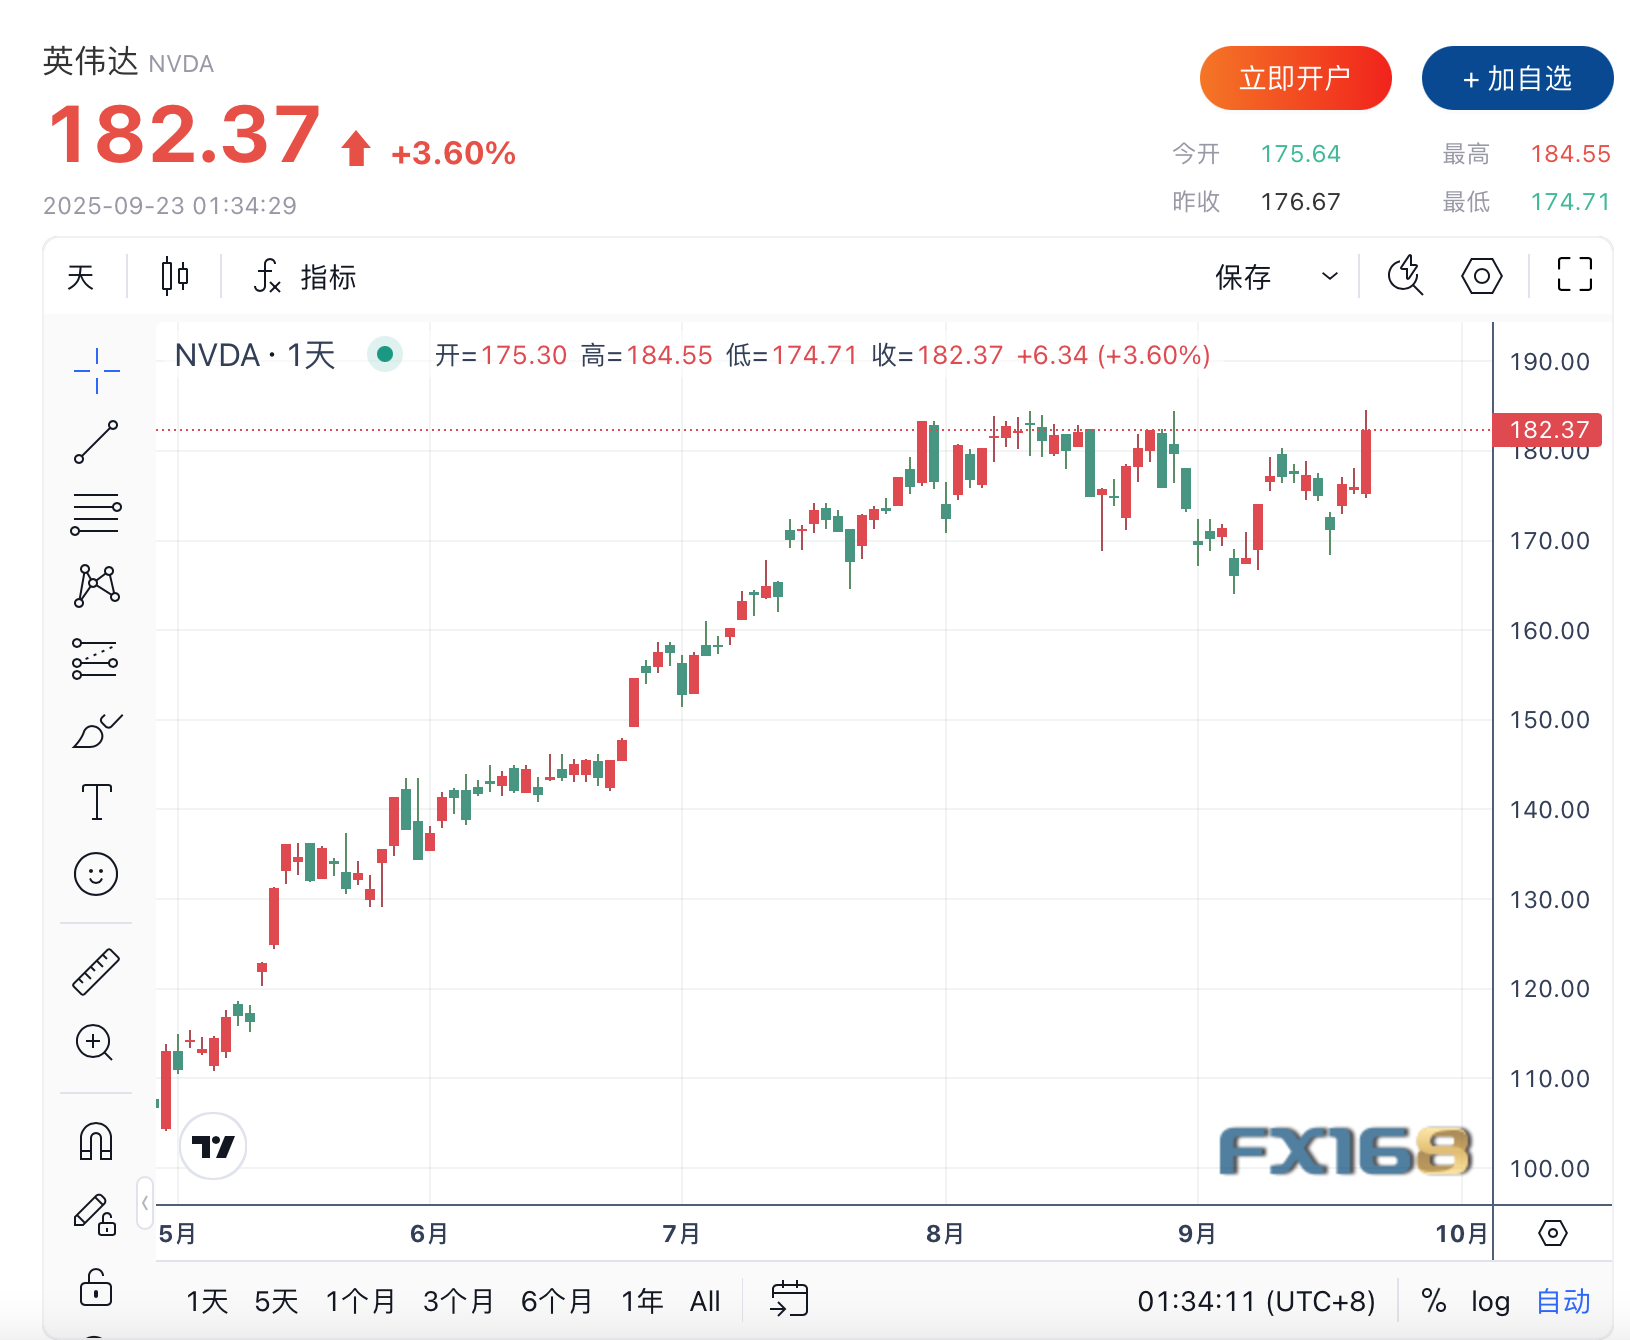Click the green market status dot
Screen dimensions: 1630x1340
(385, 354)
